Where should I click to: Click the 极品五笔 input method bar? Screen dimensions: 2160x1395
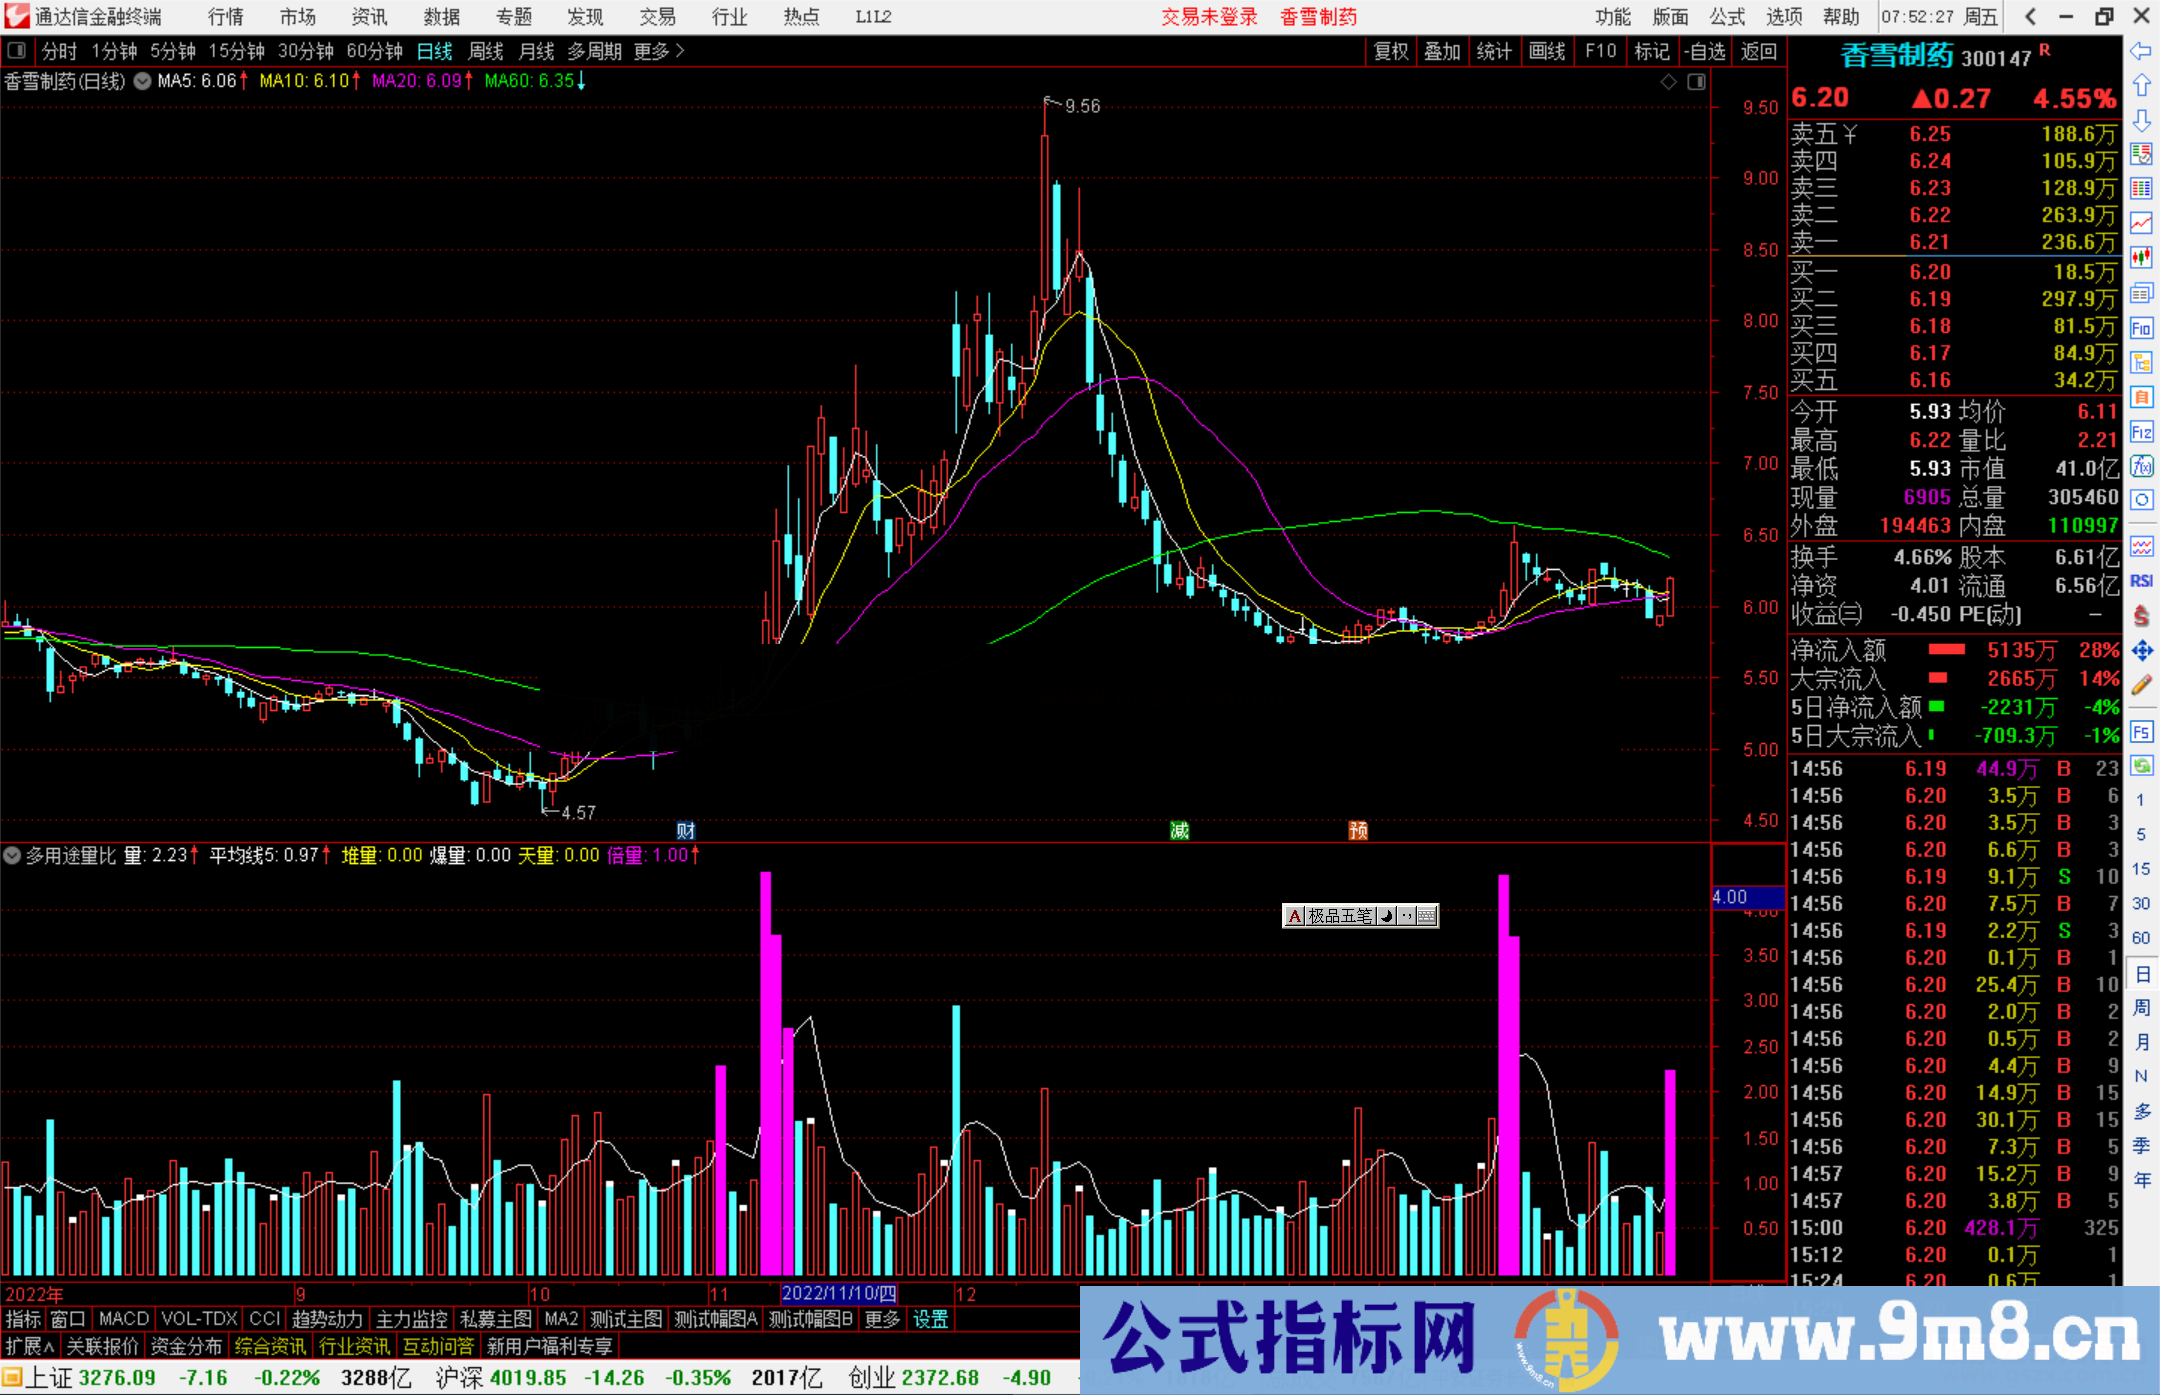click(1360, 915)
